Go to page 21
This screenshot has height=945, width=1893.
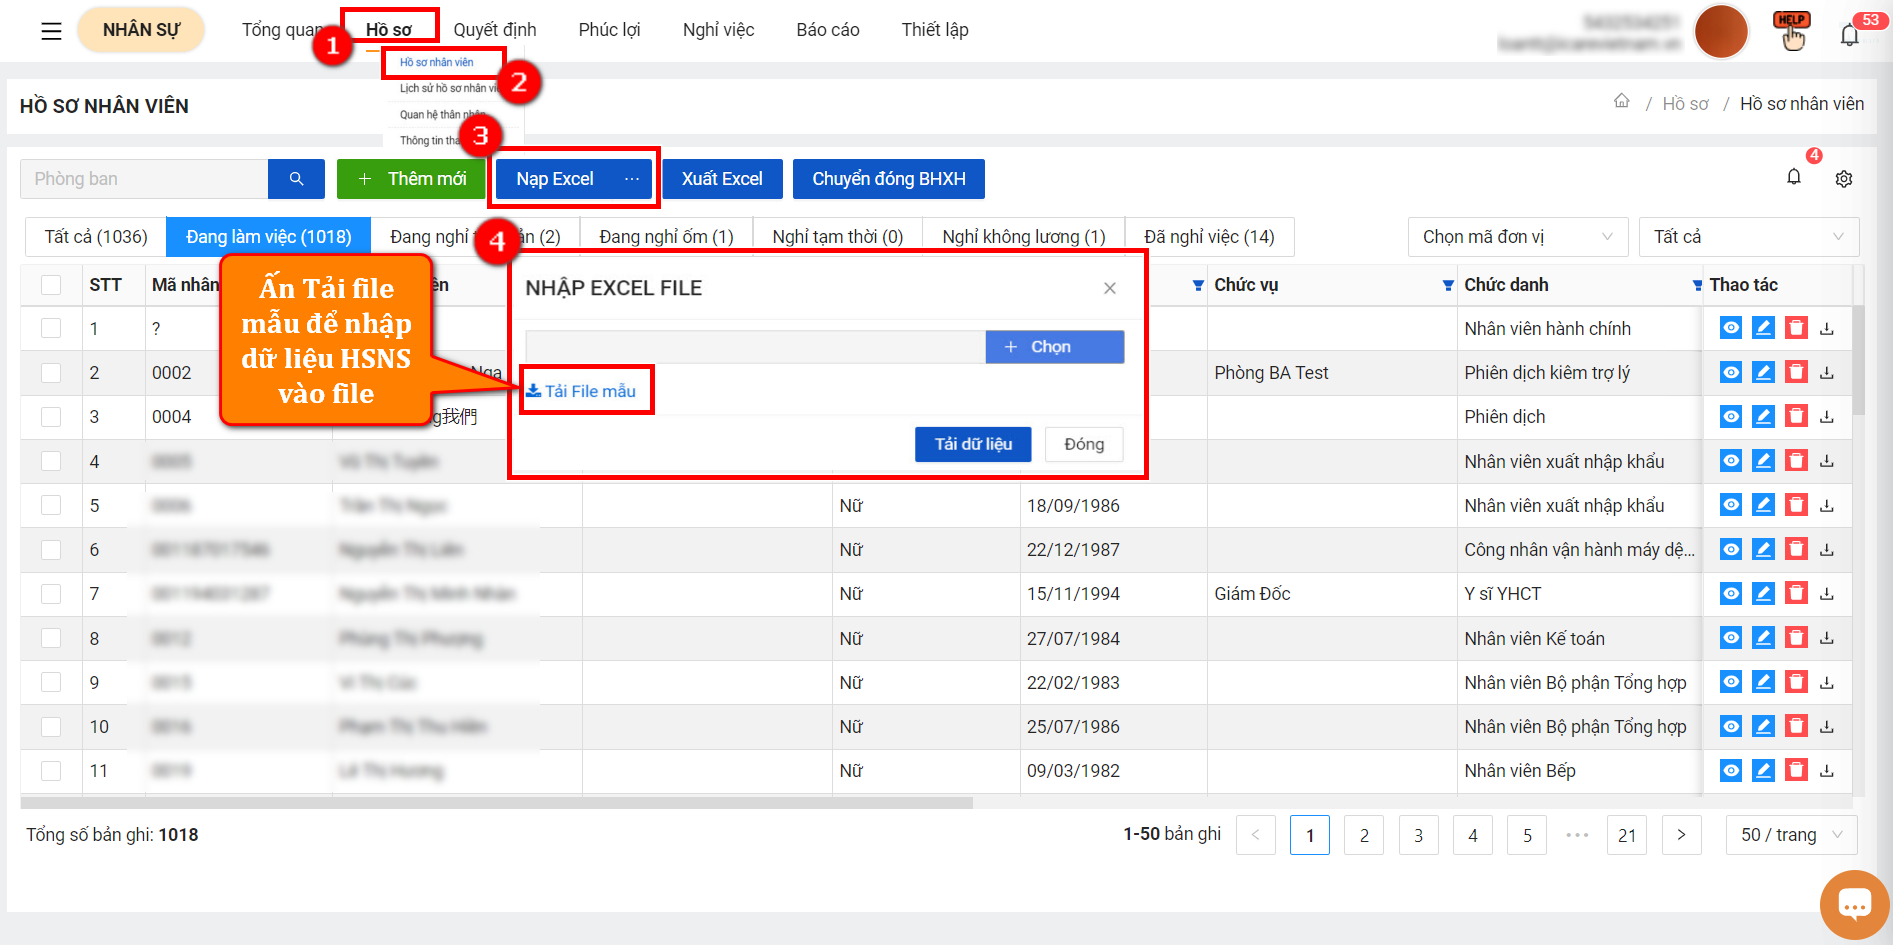pos(1627,835)
